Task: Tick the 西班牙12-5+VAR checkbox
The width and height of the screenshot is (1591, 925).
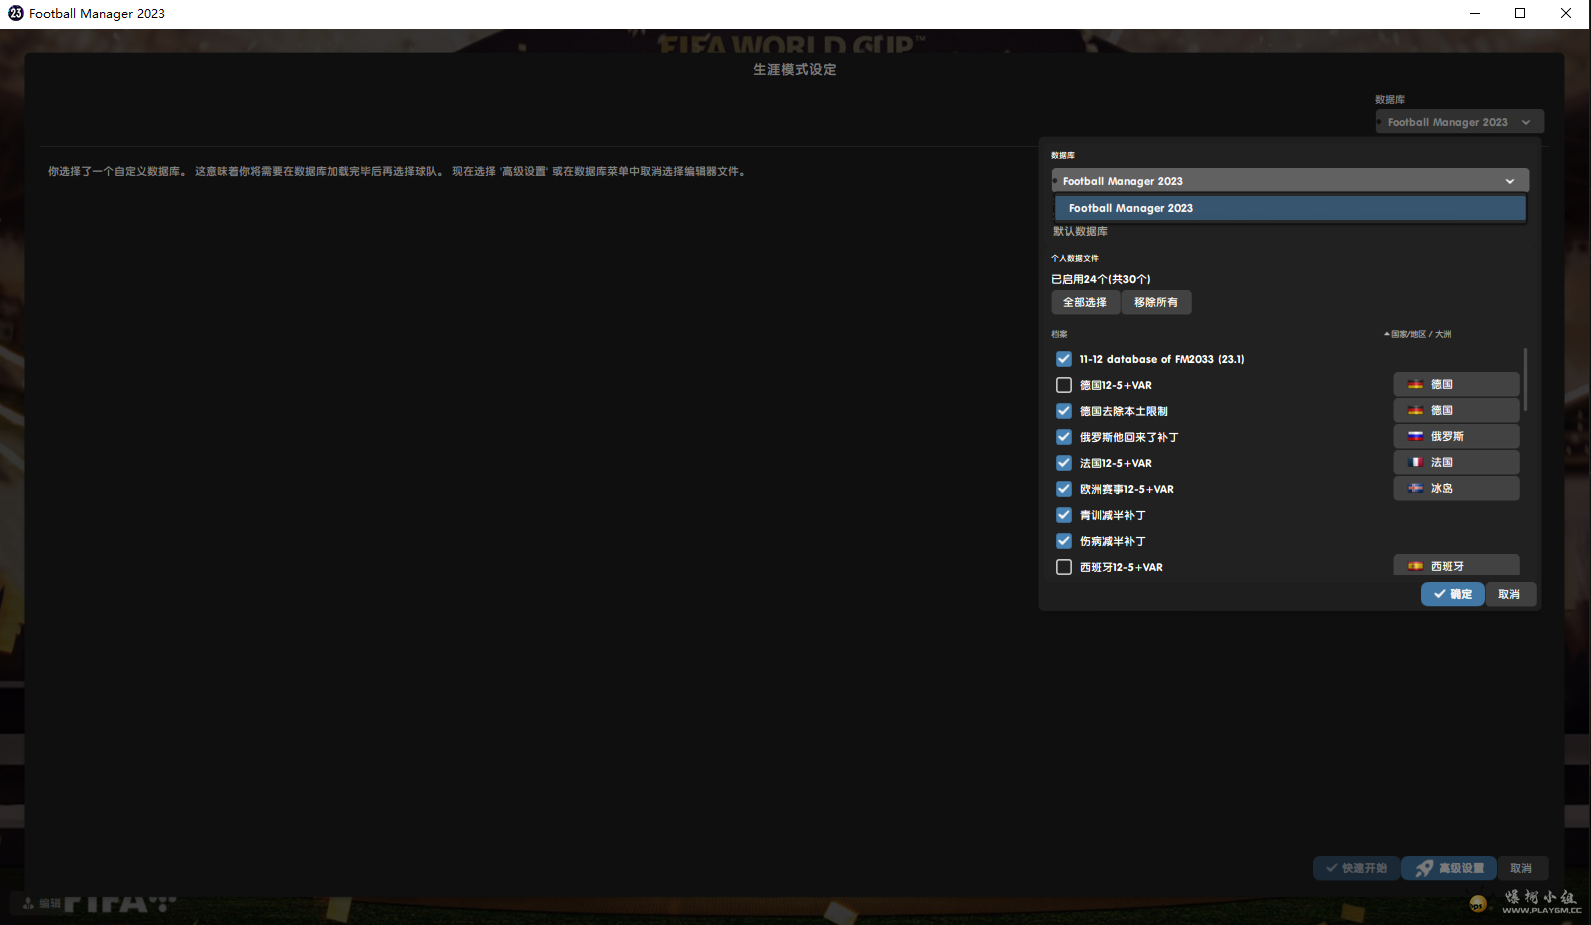Action: [x=1064, y=567]
